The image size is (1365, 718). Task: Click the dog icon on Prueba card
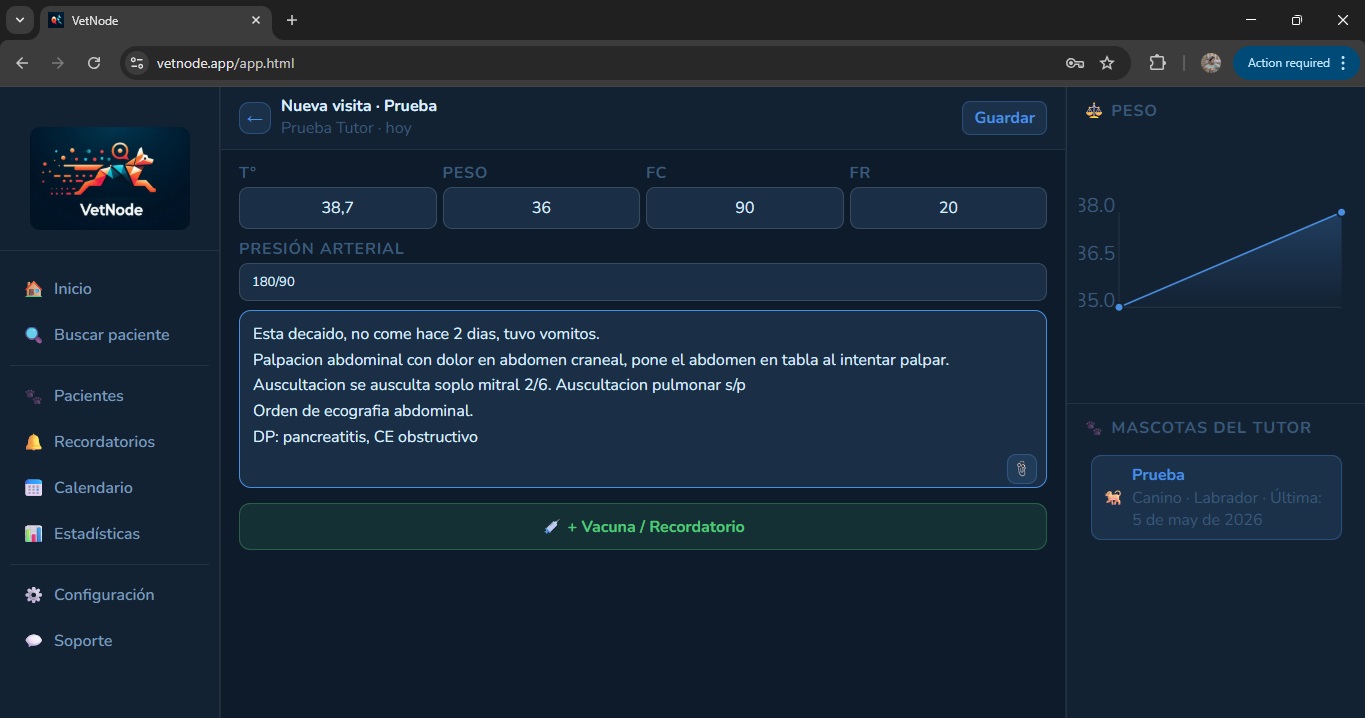tap(1113, 498)
